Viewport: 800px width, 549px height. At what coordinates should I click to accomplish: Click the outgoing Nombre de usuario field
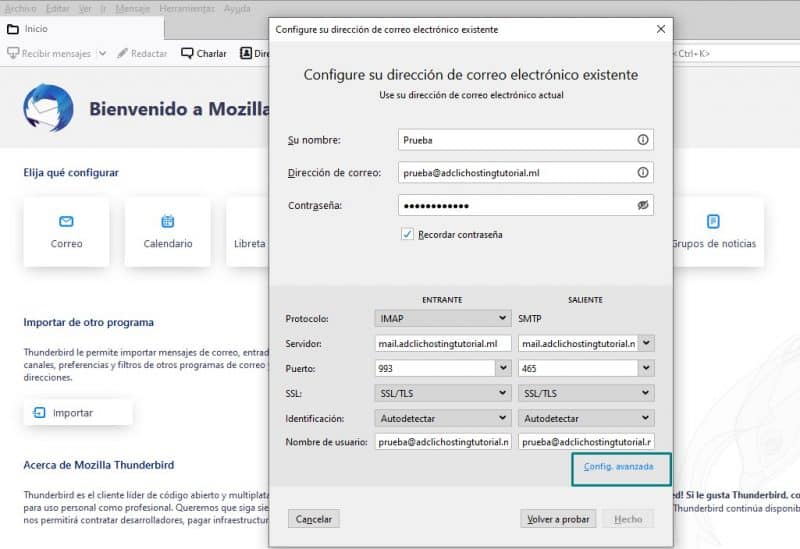coord(586,442)
